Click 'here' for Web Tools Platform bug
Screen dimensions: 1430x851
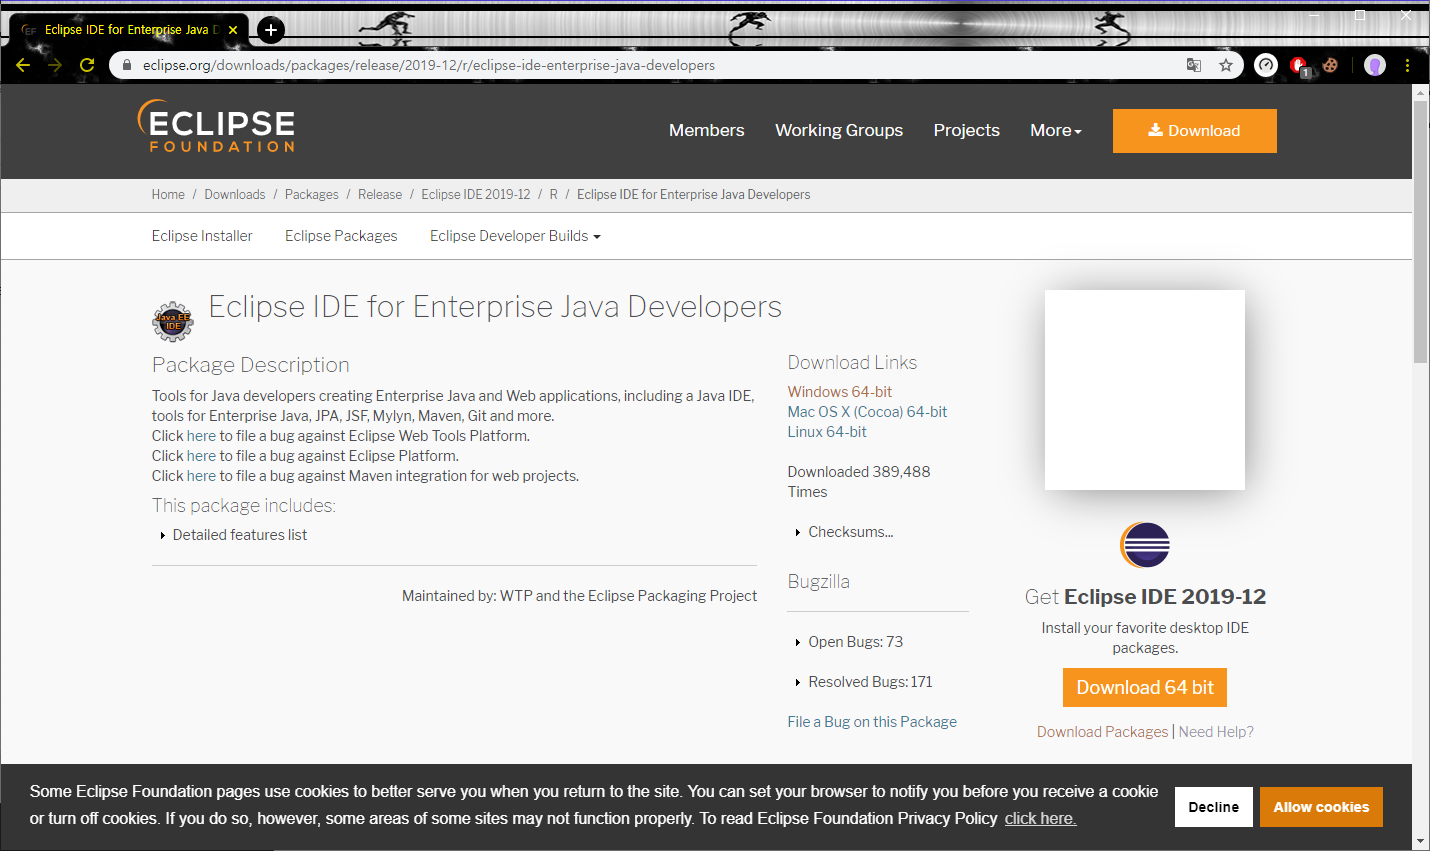tap(201, 436)
